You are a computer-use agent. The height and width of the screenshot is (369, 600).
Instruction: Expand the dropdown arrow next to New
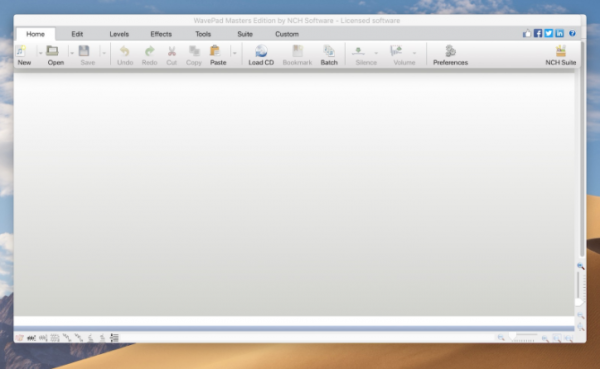point(40,53)
